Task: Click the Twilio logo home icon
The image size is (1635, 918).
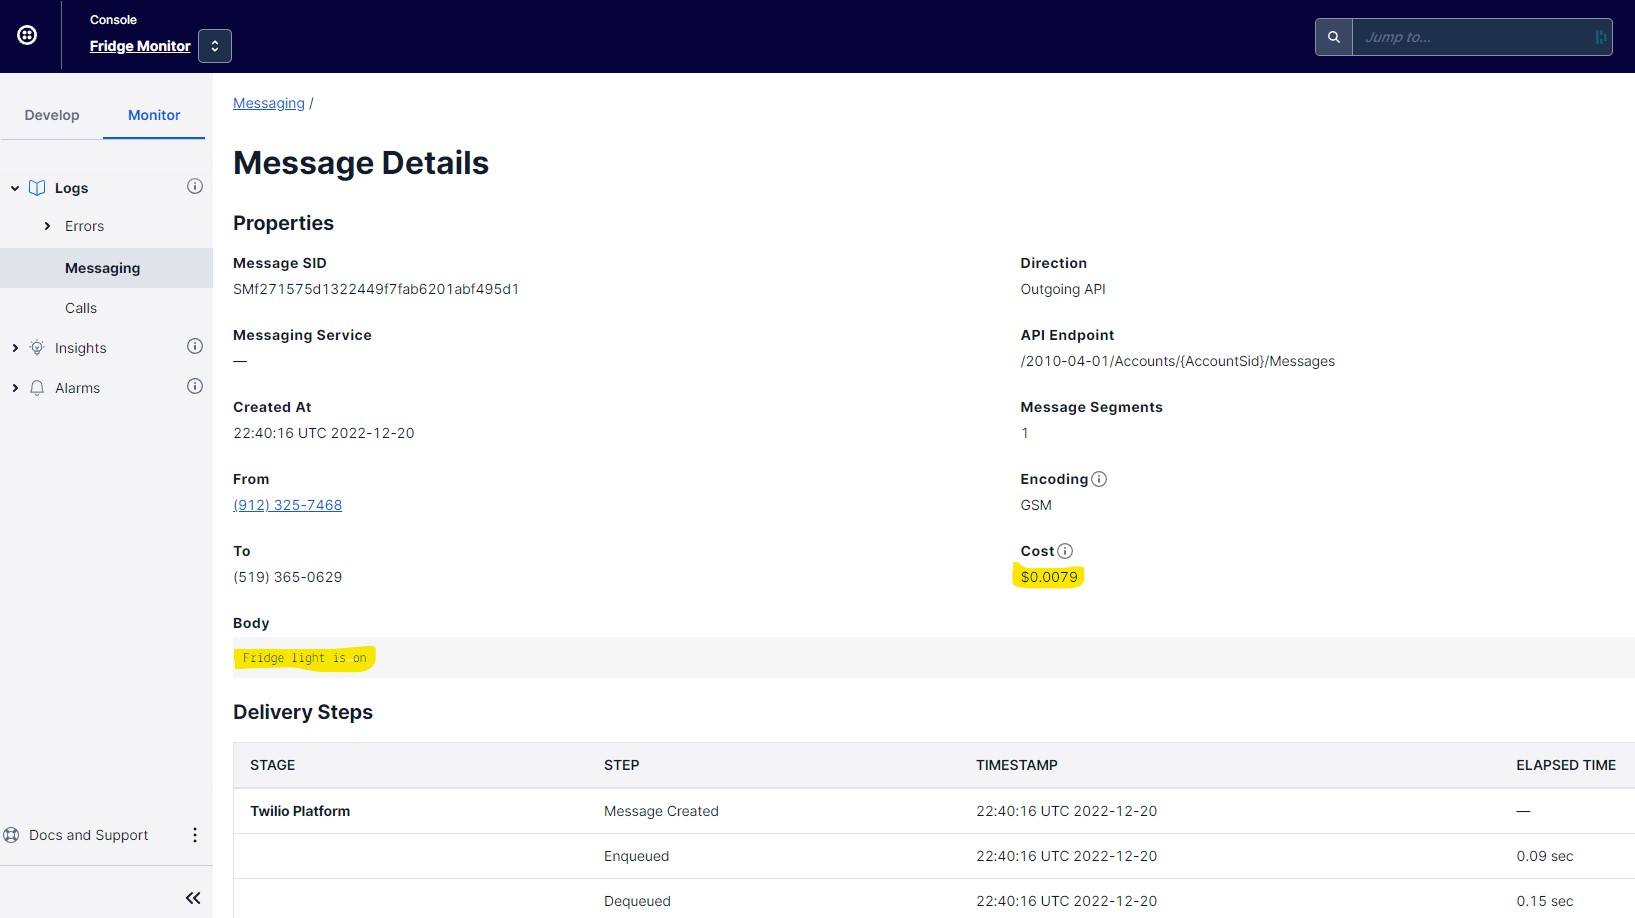Action: click(x=27, y=35)
